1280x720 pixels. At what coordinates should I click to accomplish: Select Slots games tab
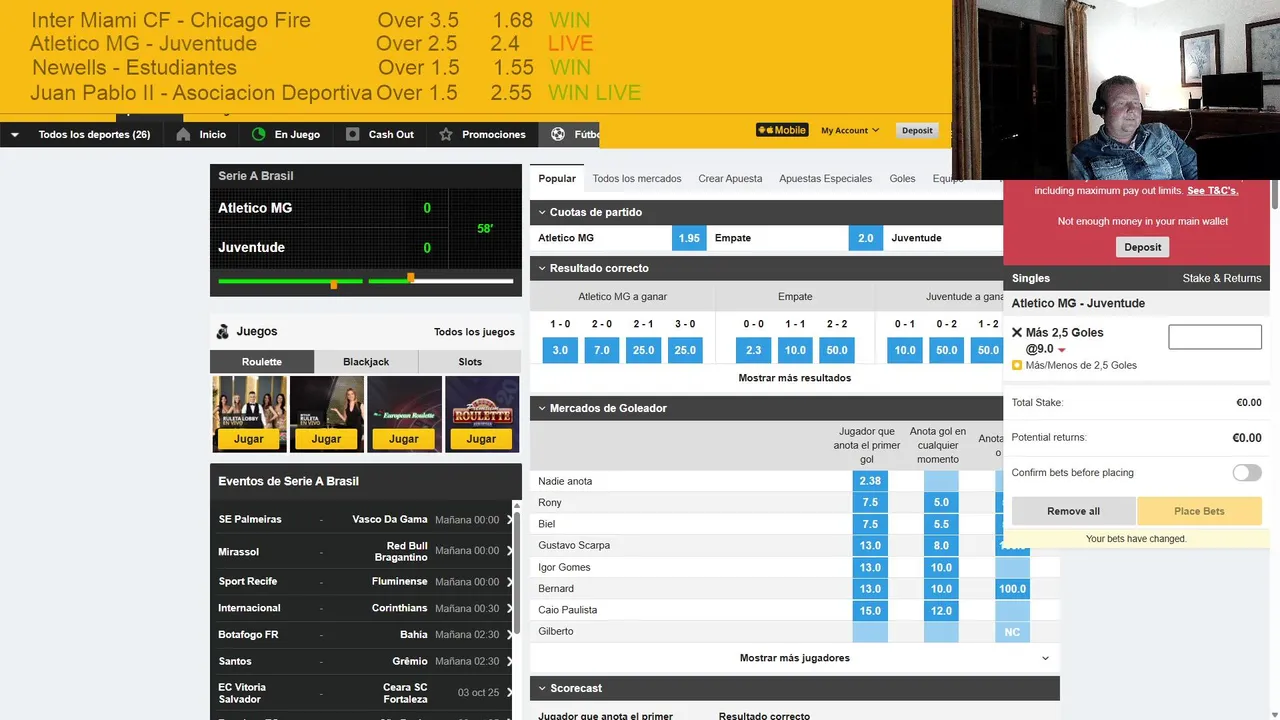coord(470,361)
